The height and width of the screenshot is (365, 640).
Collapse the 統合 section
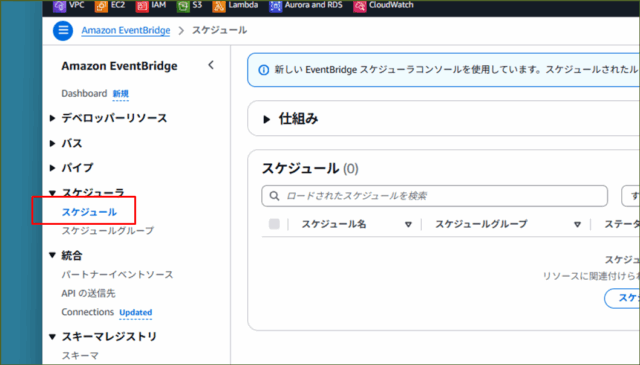tap(52, 256)
